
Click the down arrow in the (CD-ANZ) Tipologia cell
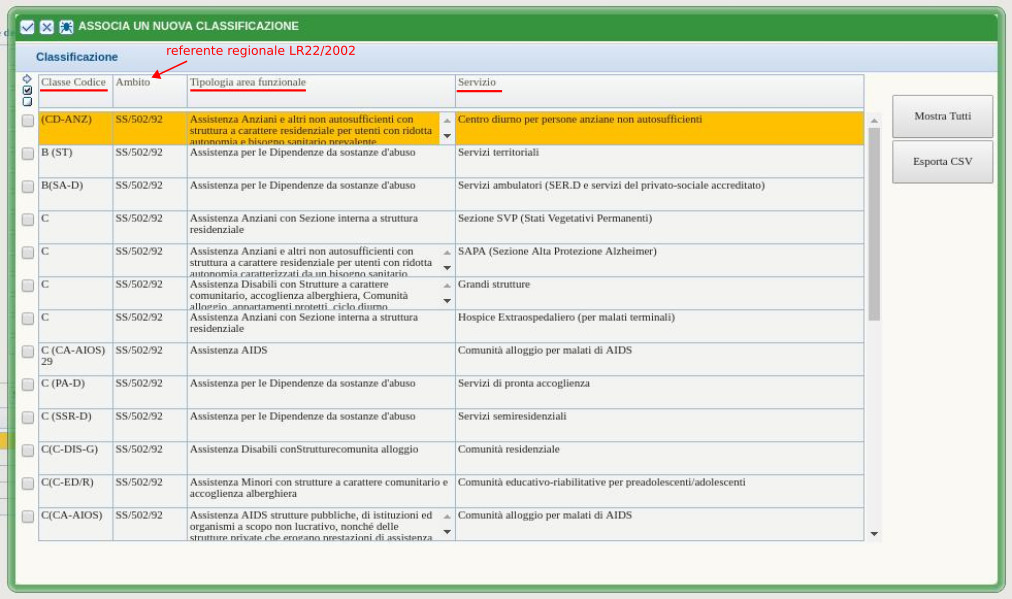click(x=447, y=136)
